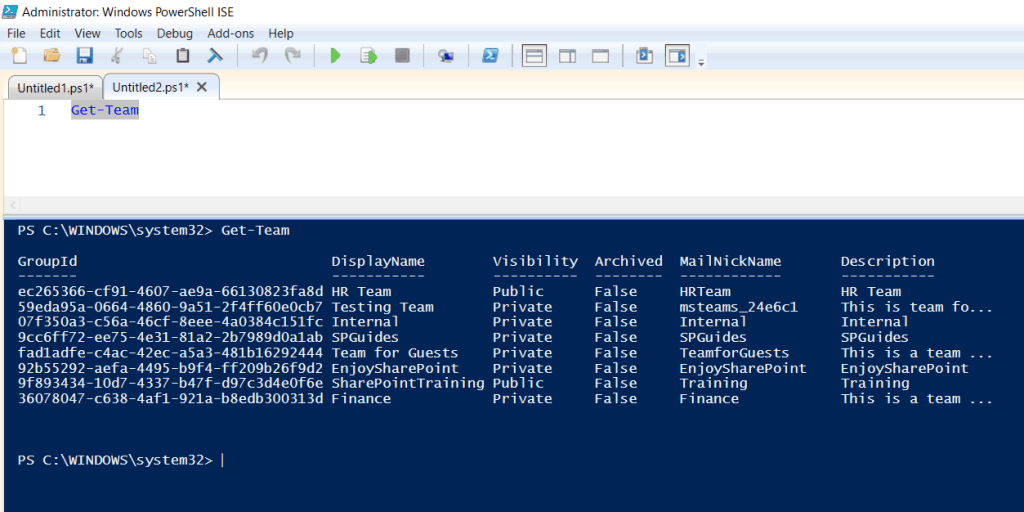Save the current script

[x=85, y=56]
